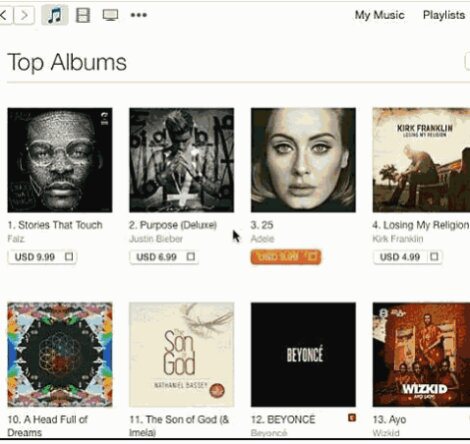Screen dimensions: 470x444
Task: Switch to the Movies filmstrip icon
Action: (x=83, y=15)
